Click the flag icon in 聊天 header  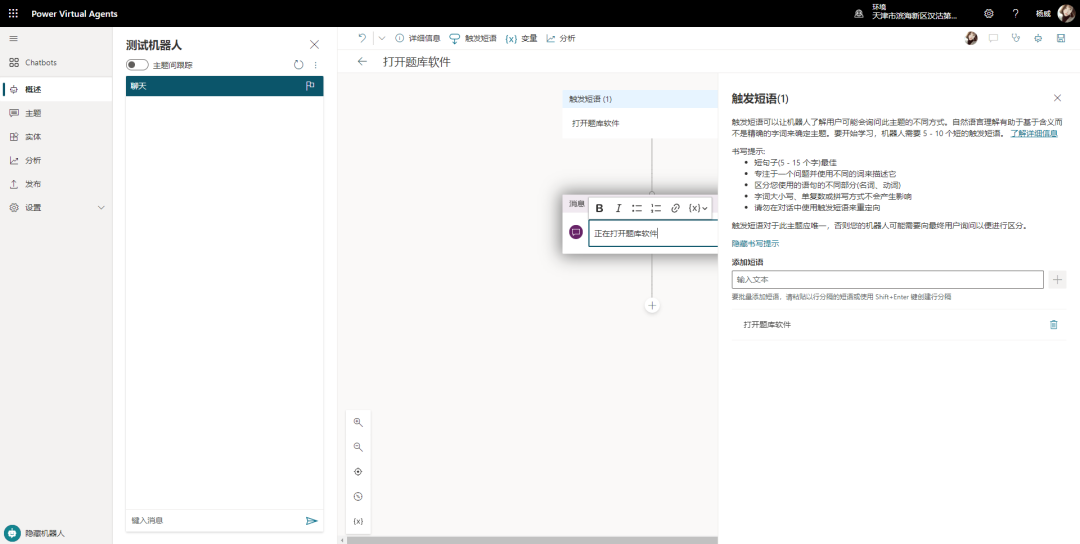(310, 86)
